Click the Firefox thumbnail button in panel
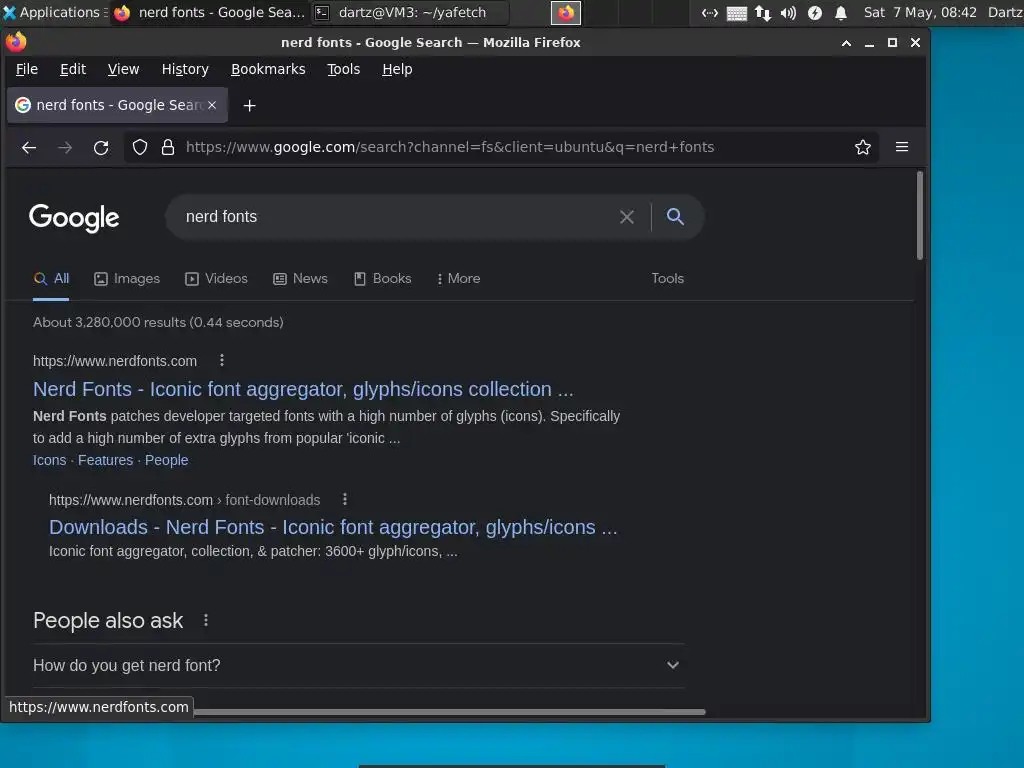Viewport: 1024px width, 768px height. click(x=566, y=12)
